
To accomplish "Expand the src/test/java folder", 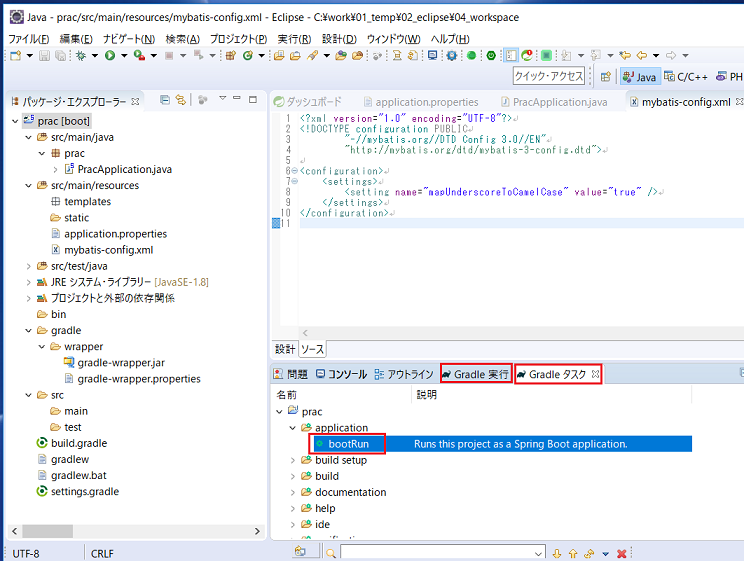I will click(x=28, y=266).
